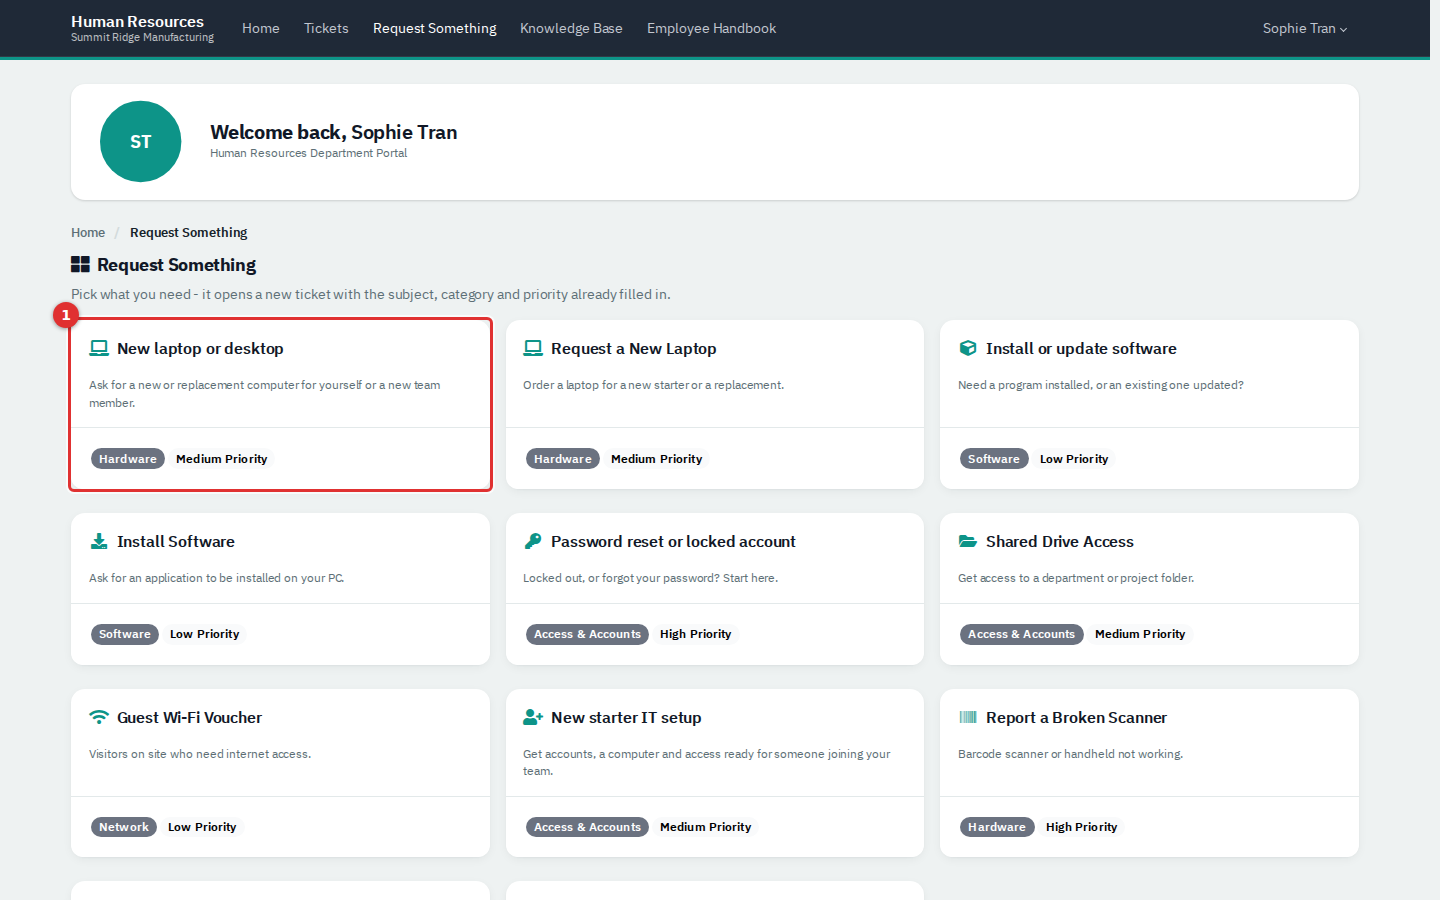
Task: Click the box icon beside Install or update software
Action: [x=968, y=348]
